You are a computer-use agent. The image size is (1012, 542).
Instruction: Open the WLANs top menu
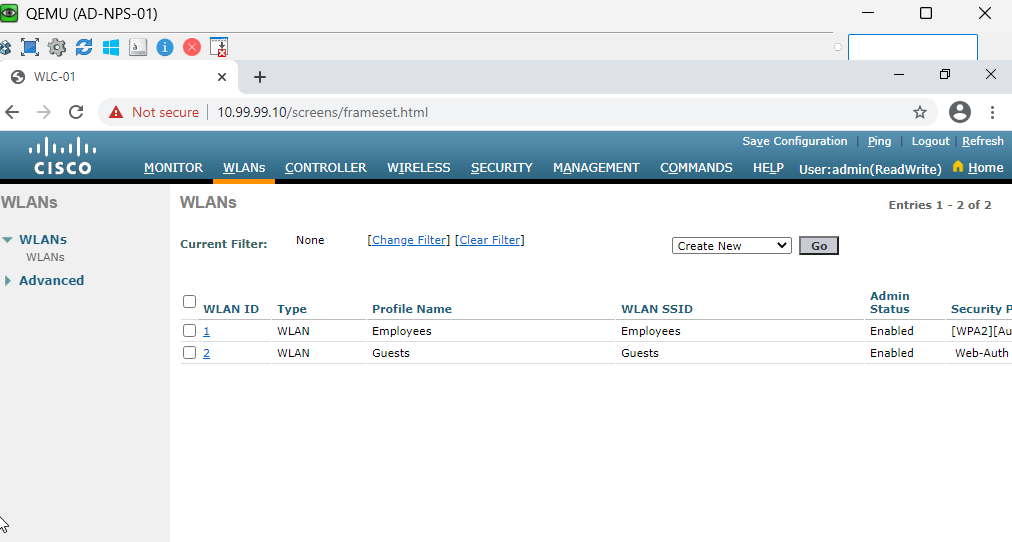(244, 168)
